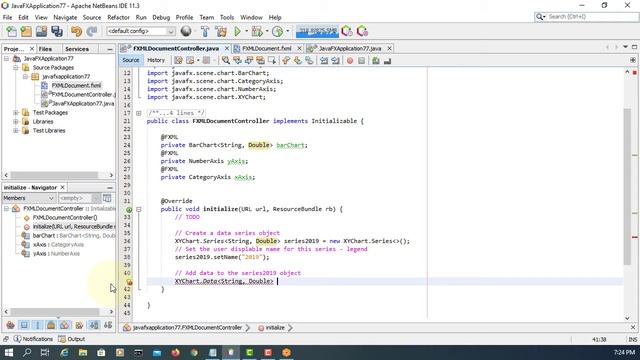Click the Build Project hammer icon
This screenshot has width=640, height=360.
(205, 31)
